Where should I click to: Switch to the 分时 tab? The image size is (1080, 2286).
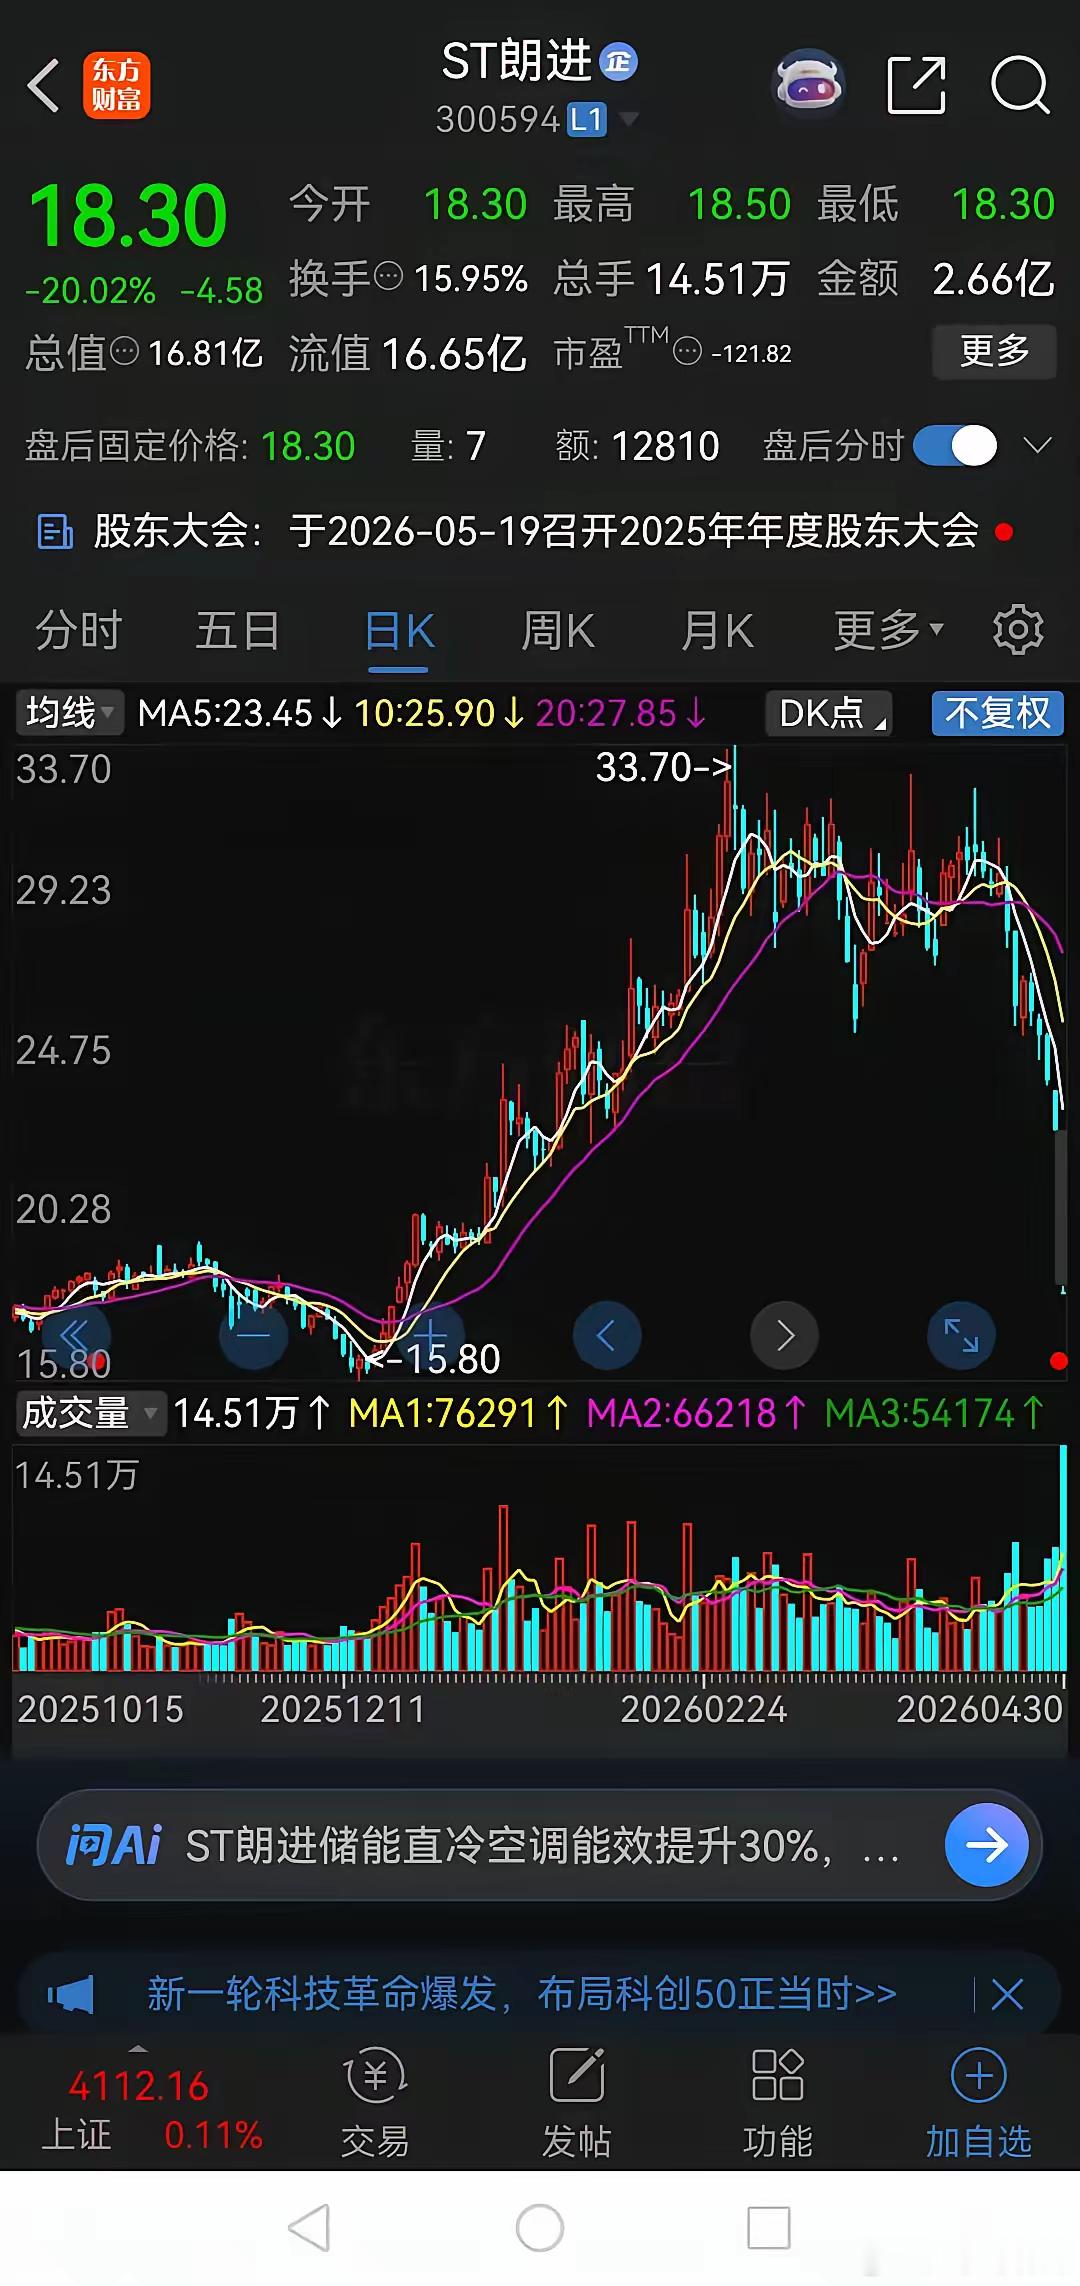point(78,631)
